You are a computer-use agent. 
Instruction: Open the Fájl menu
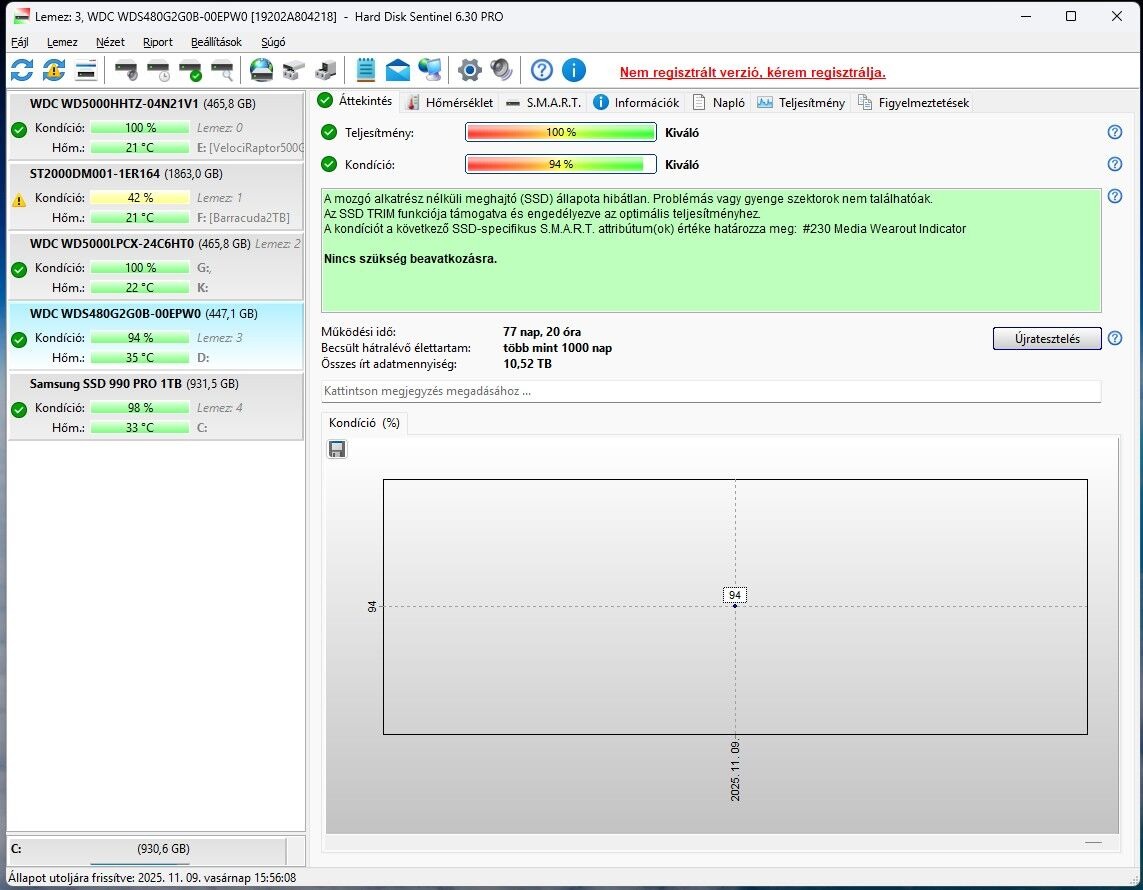20,42
